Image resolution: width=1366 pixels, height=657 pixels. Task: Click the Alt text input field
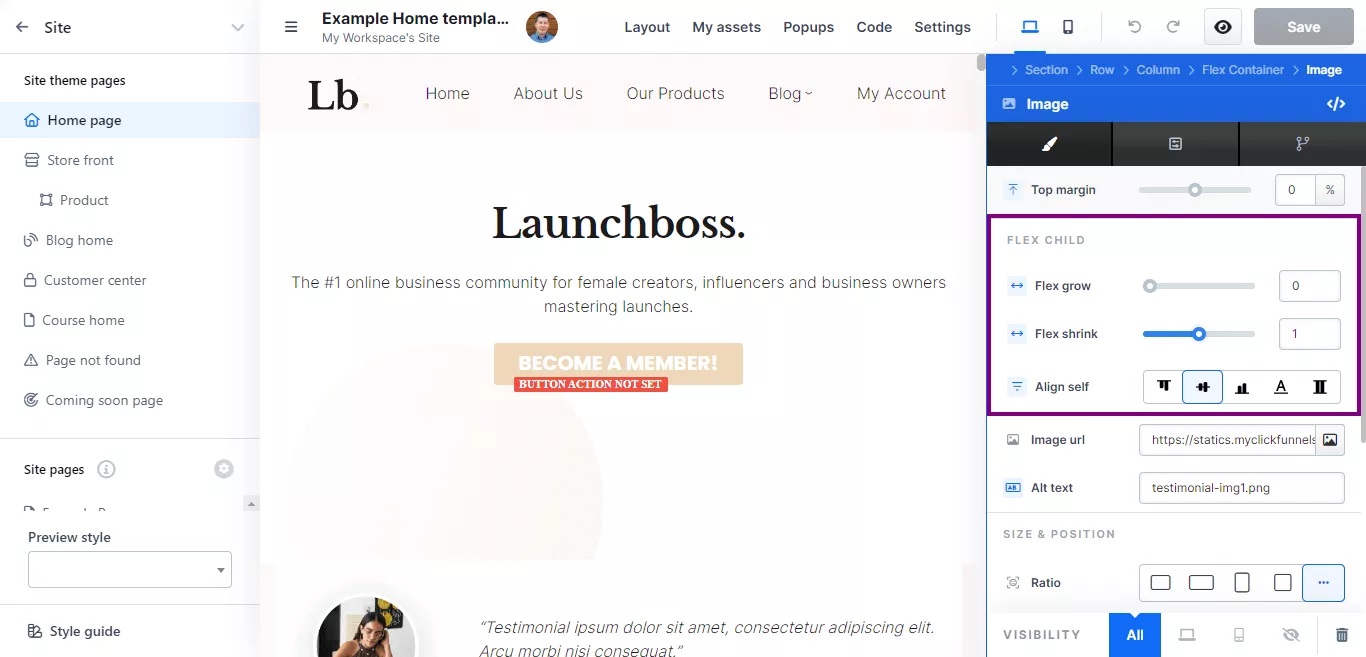[1240, 488]
